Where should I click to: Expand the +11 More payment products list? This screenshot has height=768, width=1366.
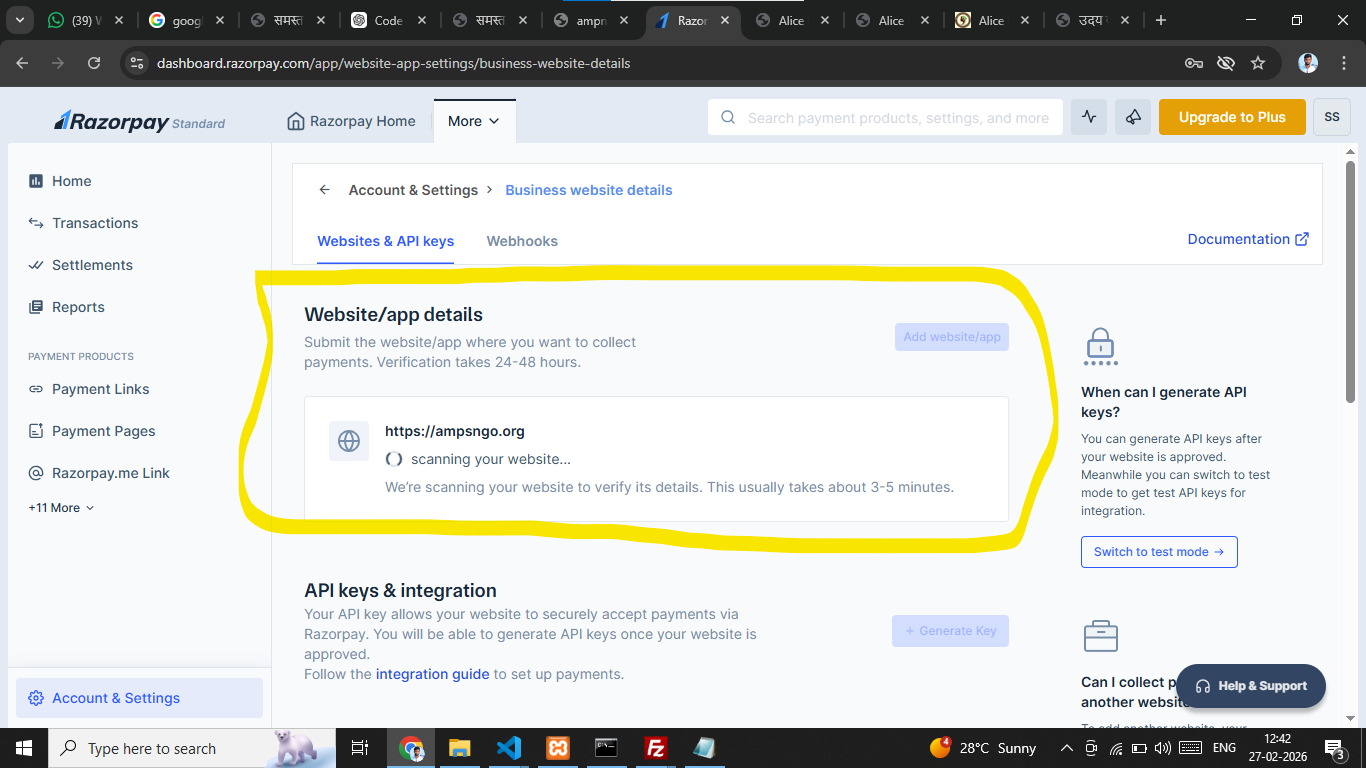[x=61, y=508]
